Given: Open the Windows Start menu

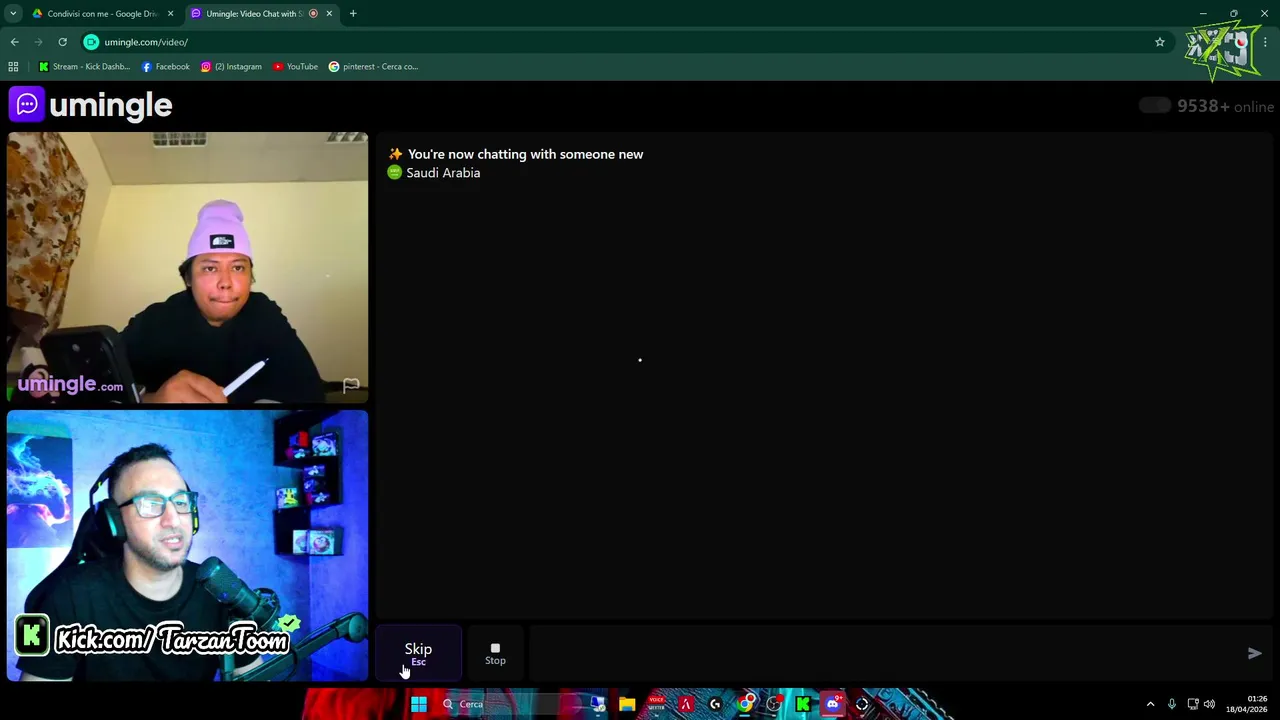Looking at the screenshot, I should (x=419, y=704).
